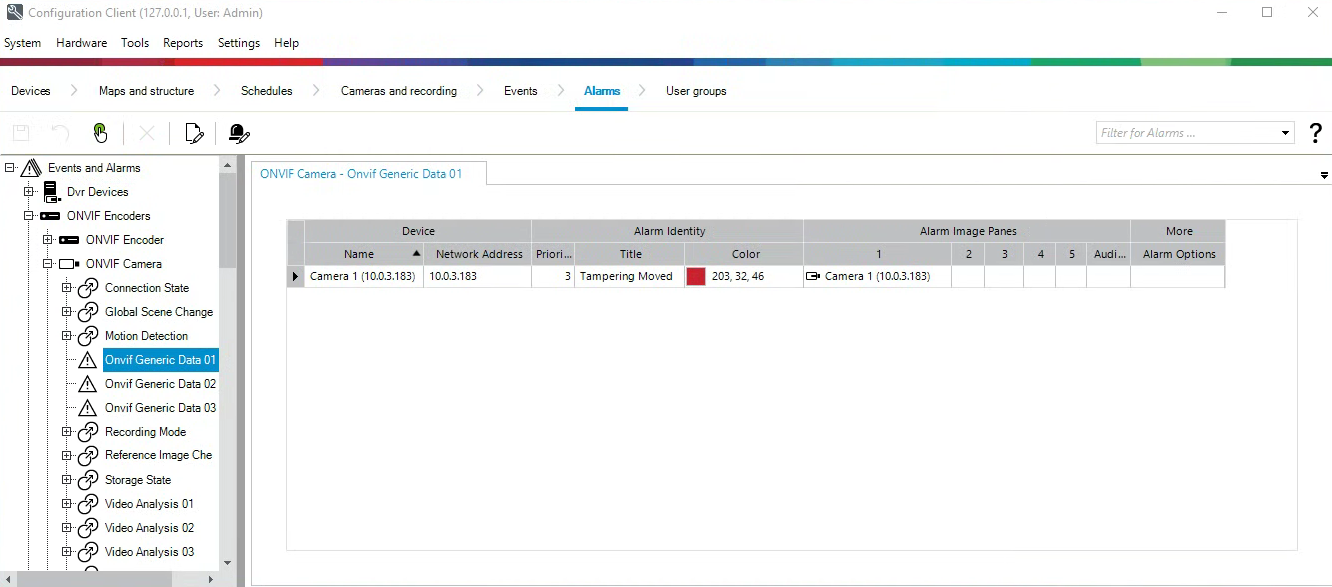The width and height of the screenshot is (1332, 587).
Task: Switch to the Cameras and recording tab
Action: [x=398, y=91]
